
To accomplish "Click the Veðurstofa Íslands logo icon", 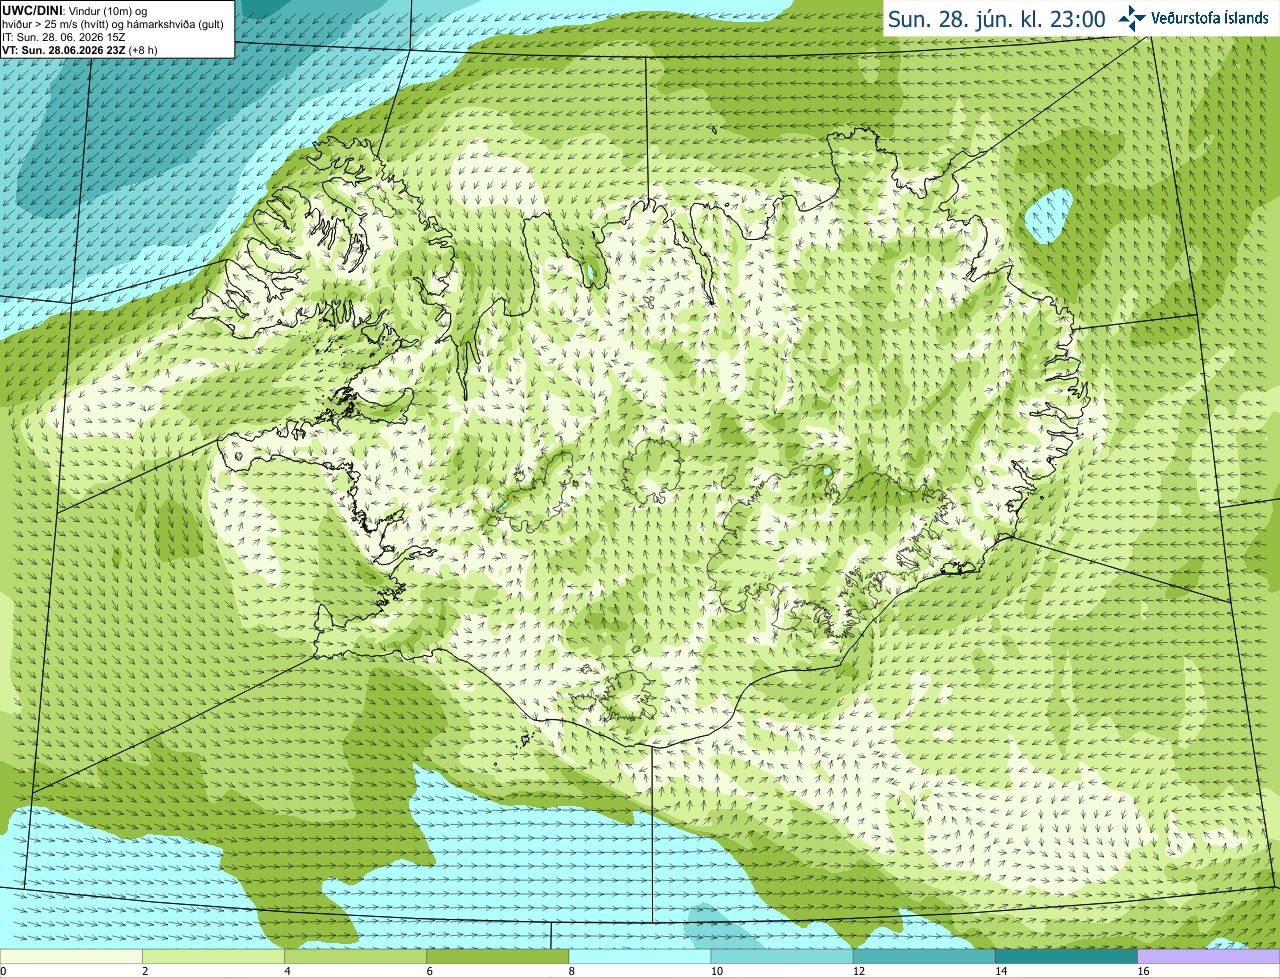I will tap(1132, 18).
